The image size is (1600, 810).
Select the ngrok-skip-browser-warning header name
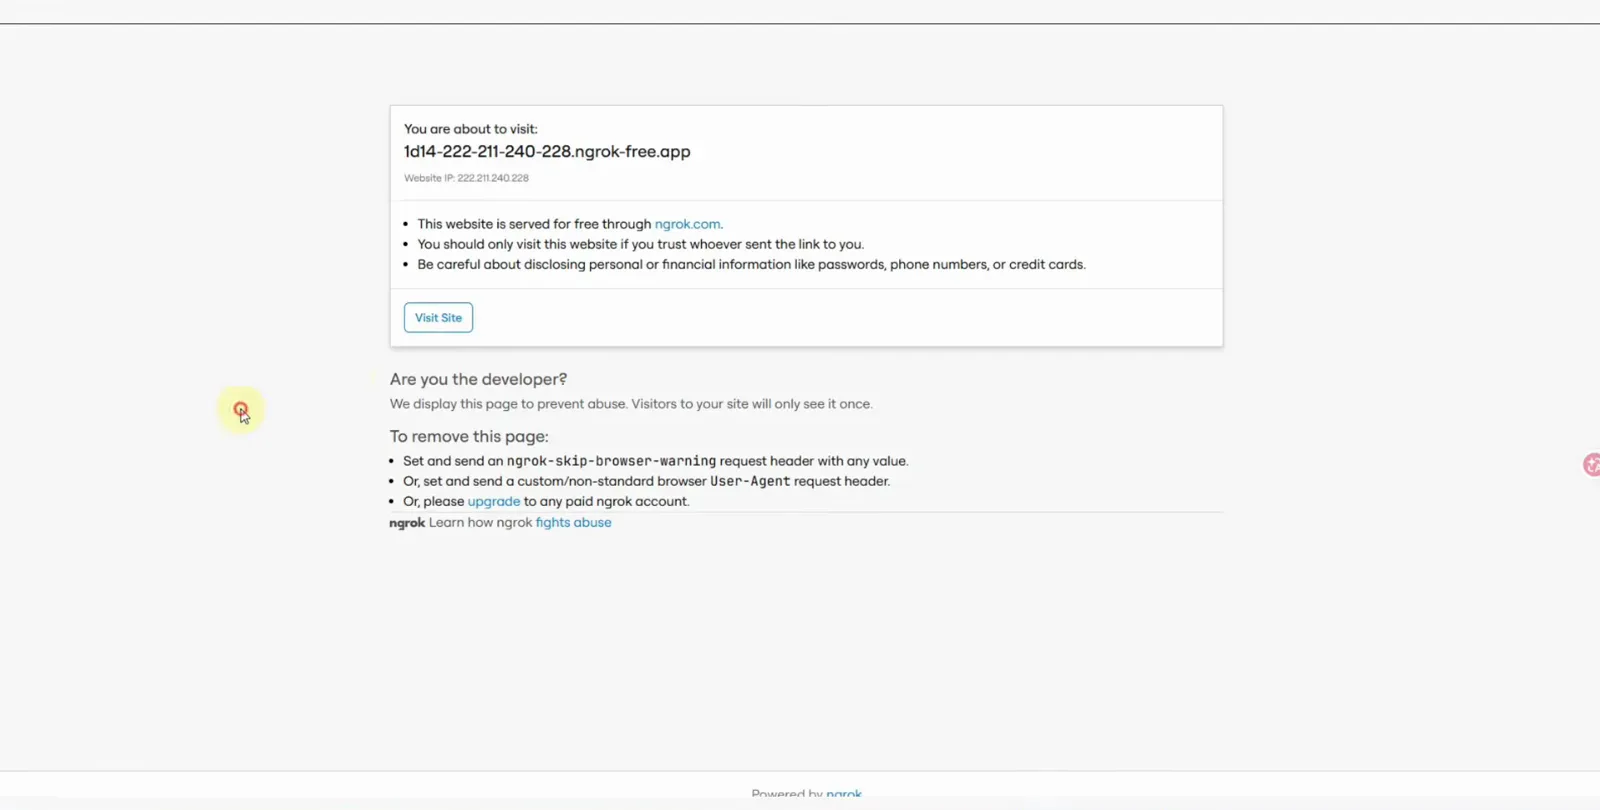(x=611, y=461)
